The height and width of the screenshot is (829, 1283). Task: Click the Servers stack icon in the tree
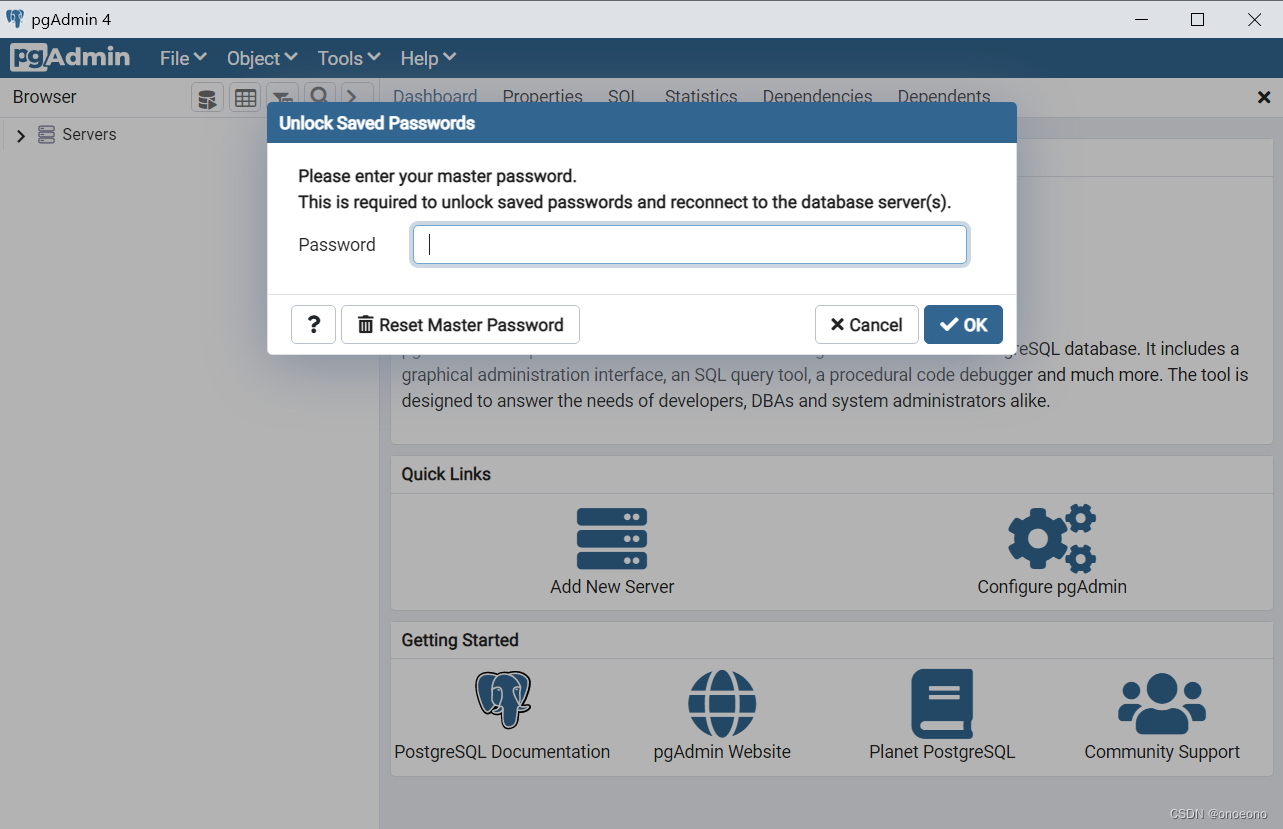[46, 135]
